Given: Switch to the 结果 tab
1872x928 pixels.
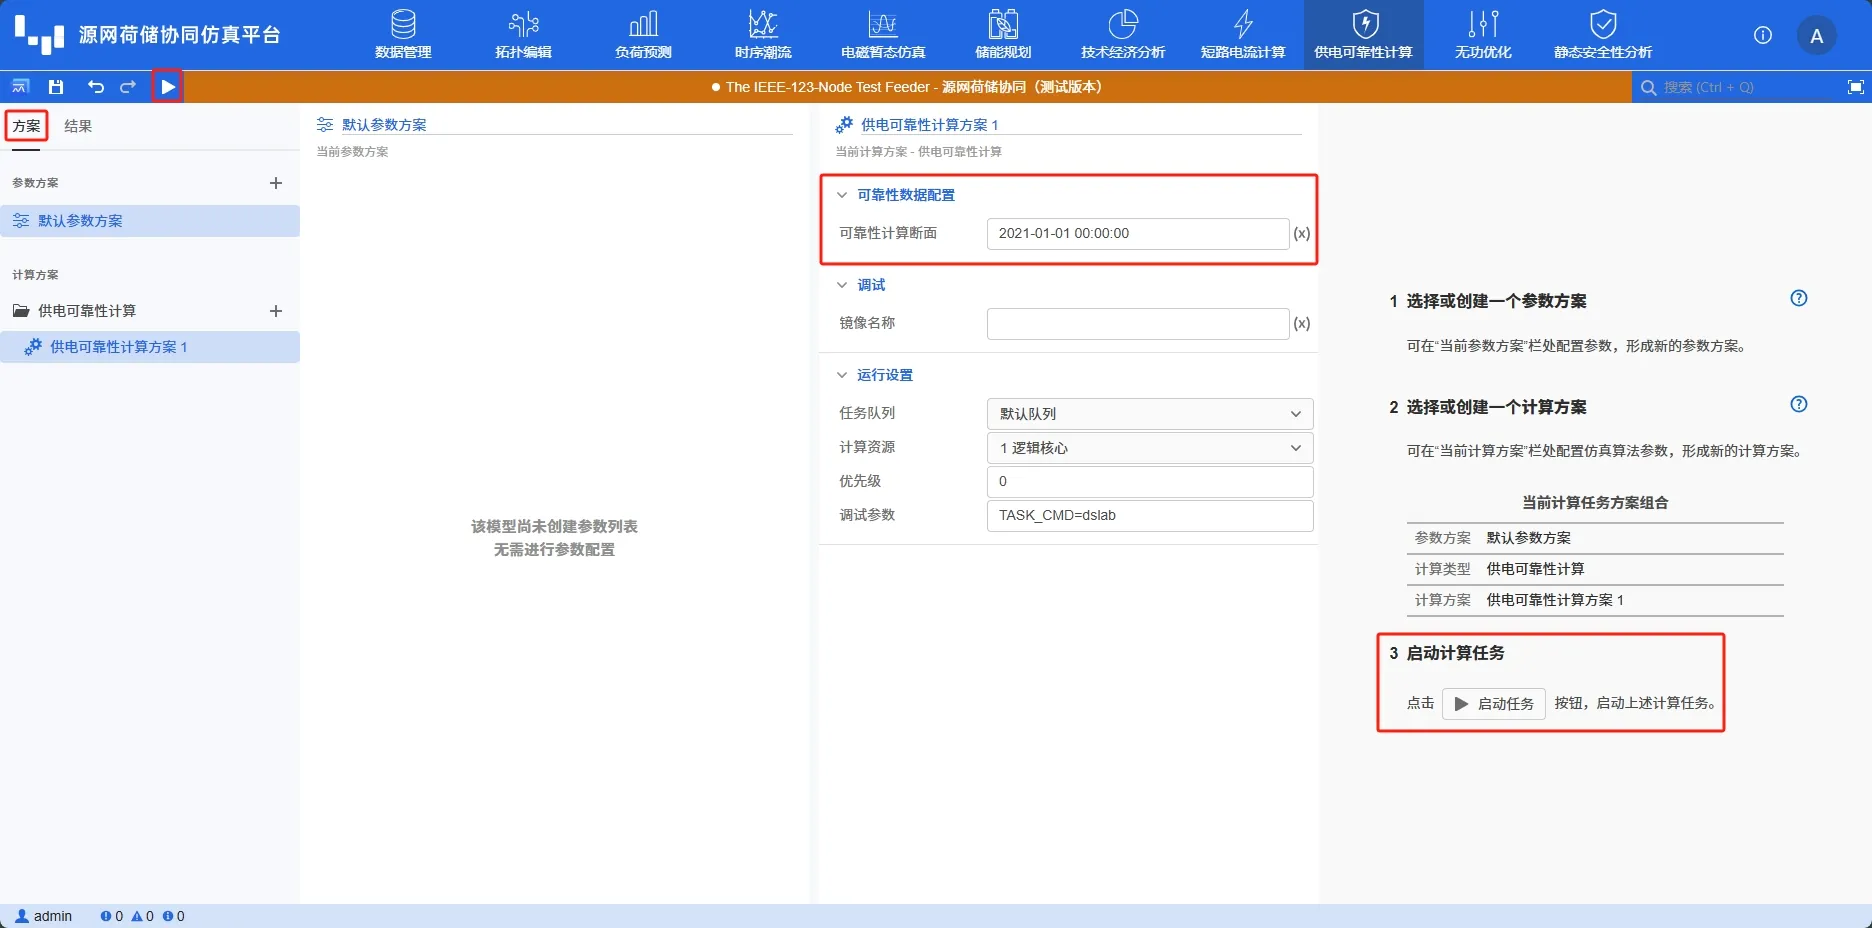Looking at the screenshot, I should click(78, 126).
